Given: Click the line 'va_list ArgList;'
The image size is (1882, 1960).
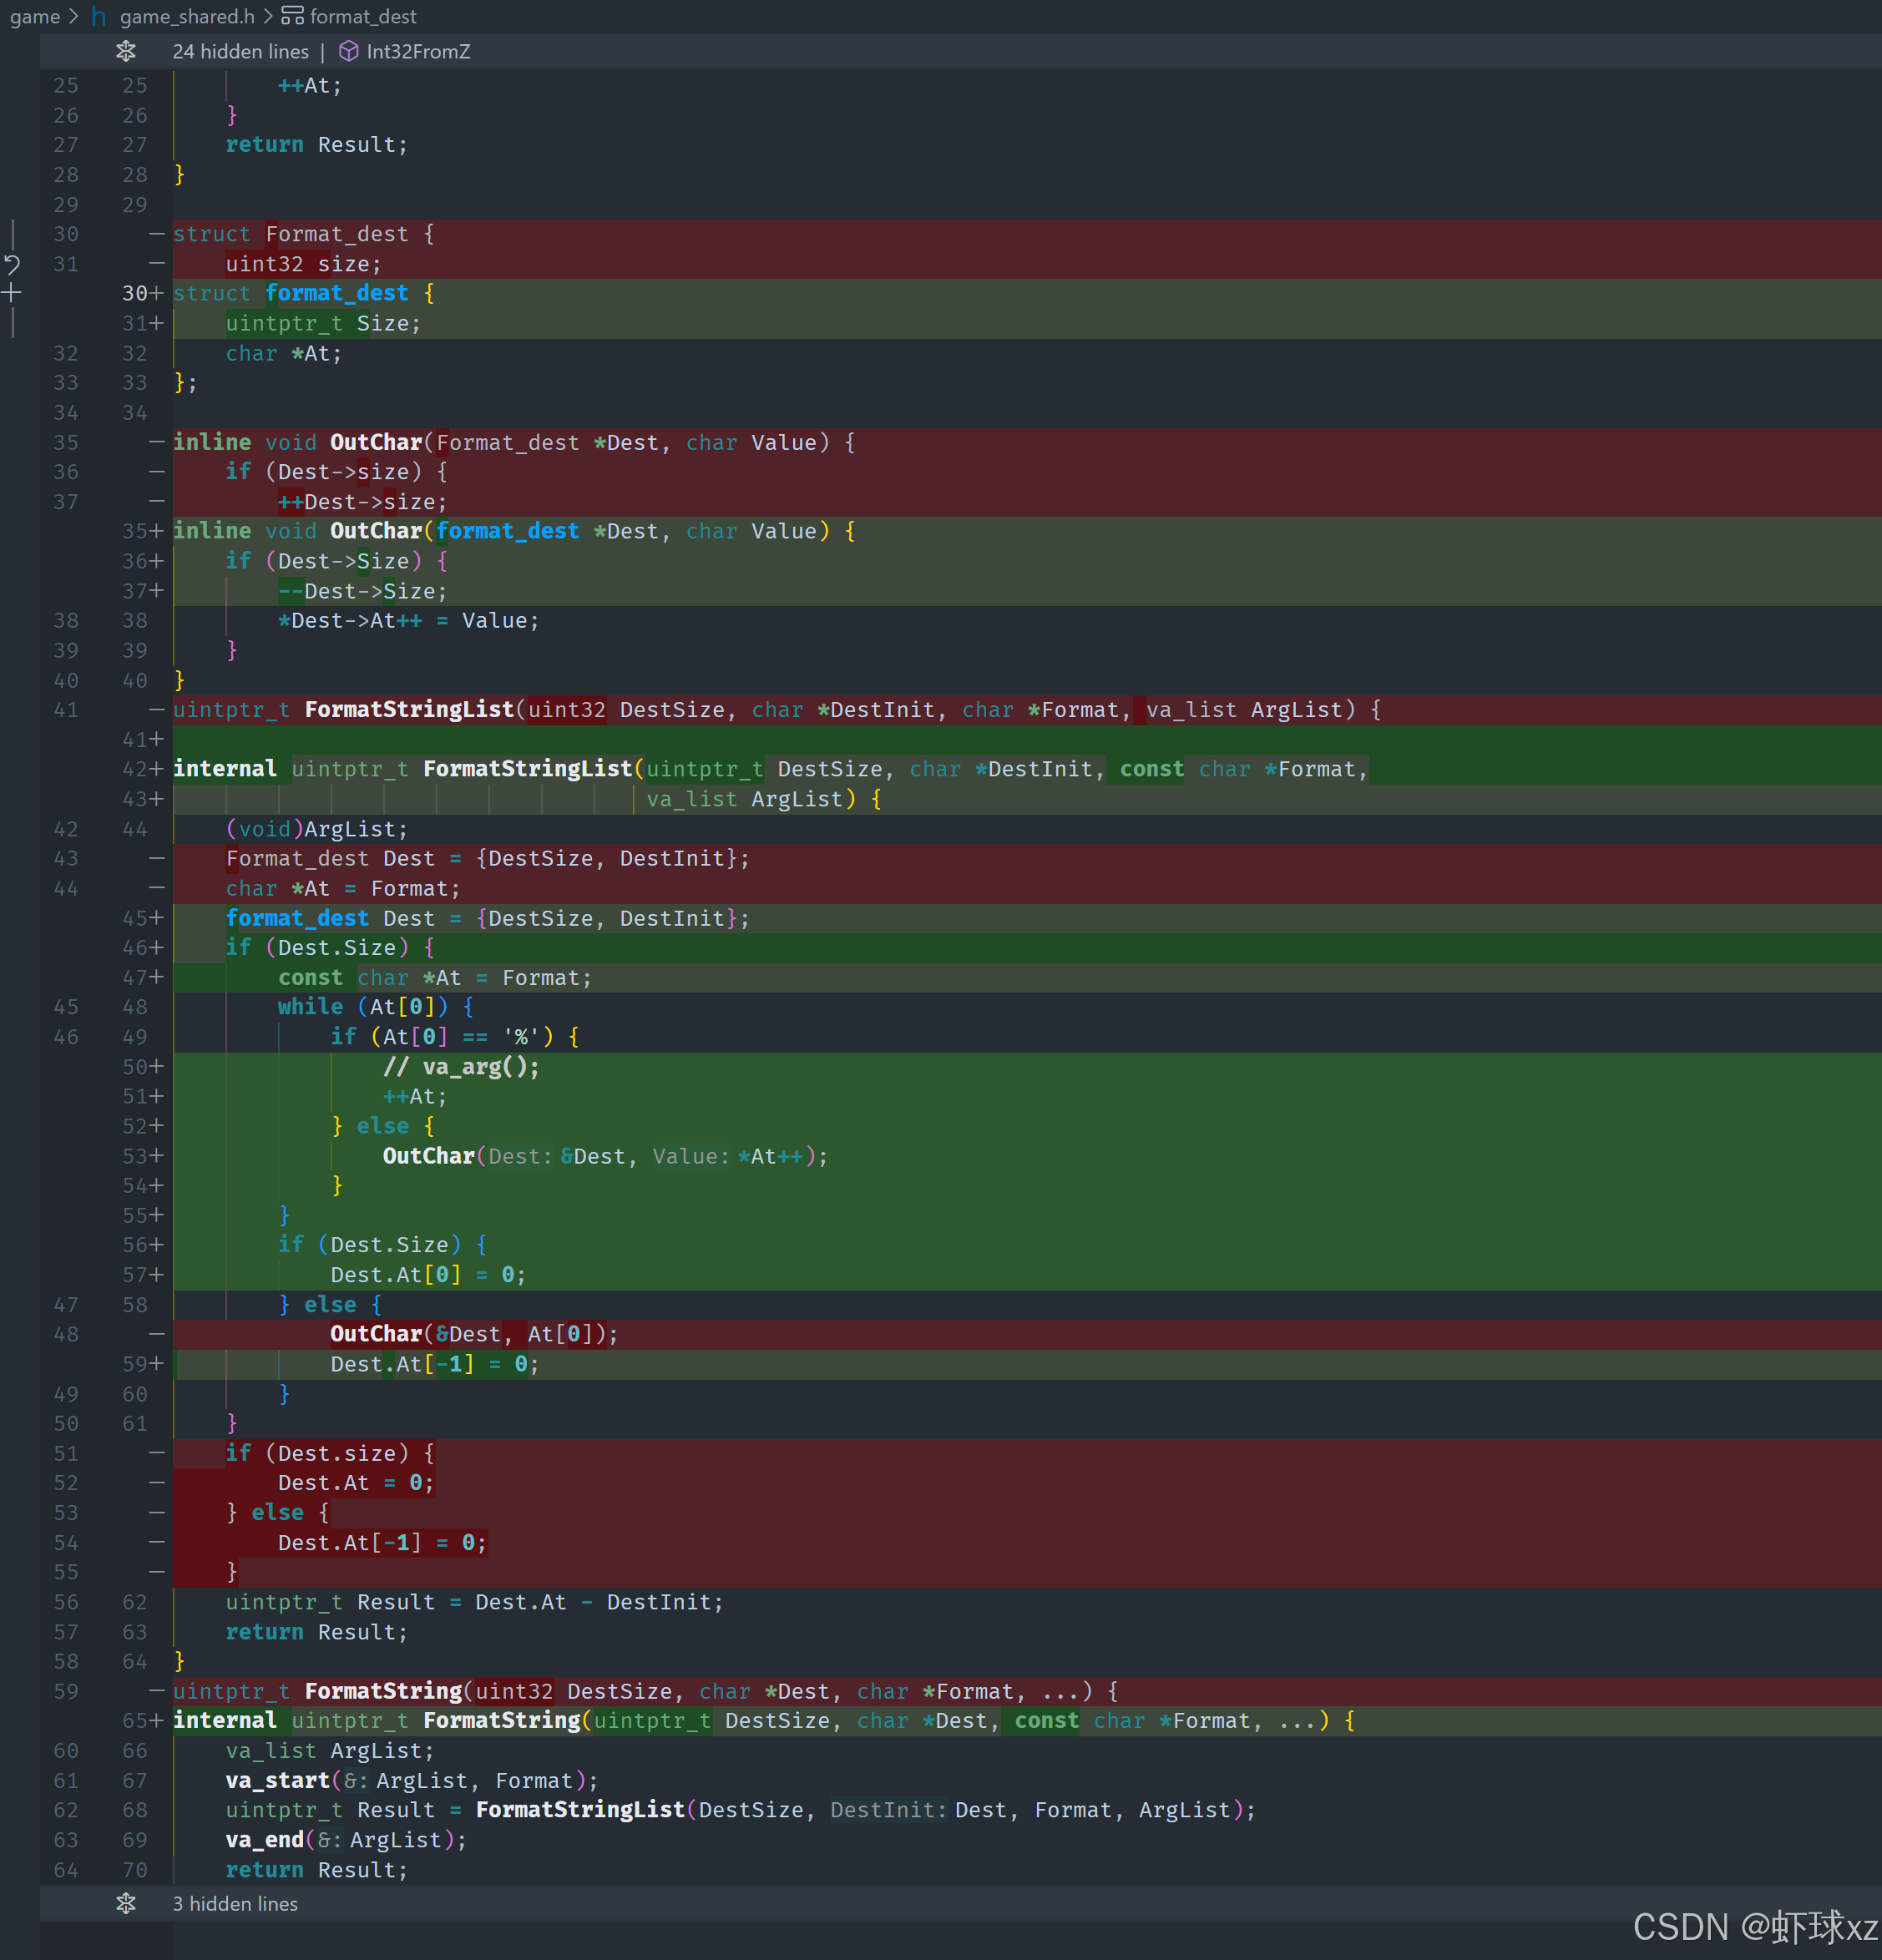Looking at the screenshot, I should pos(330,1752).
